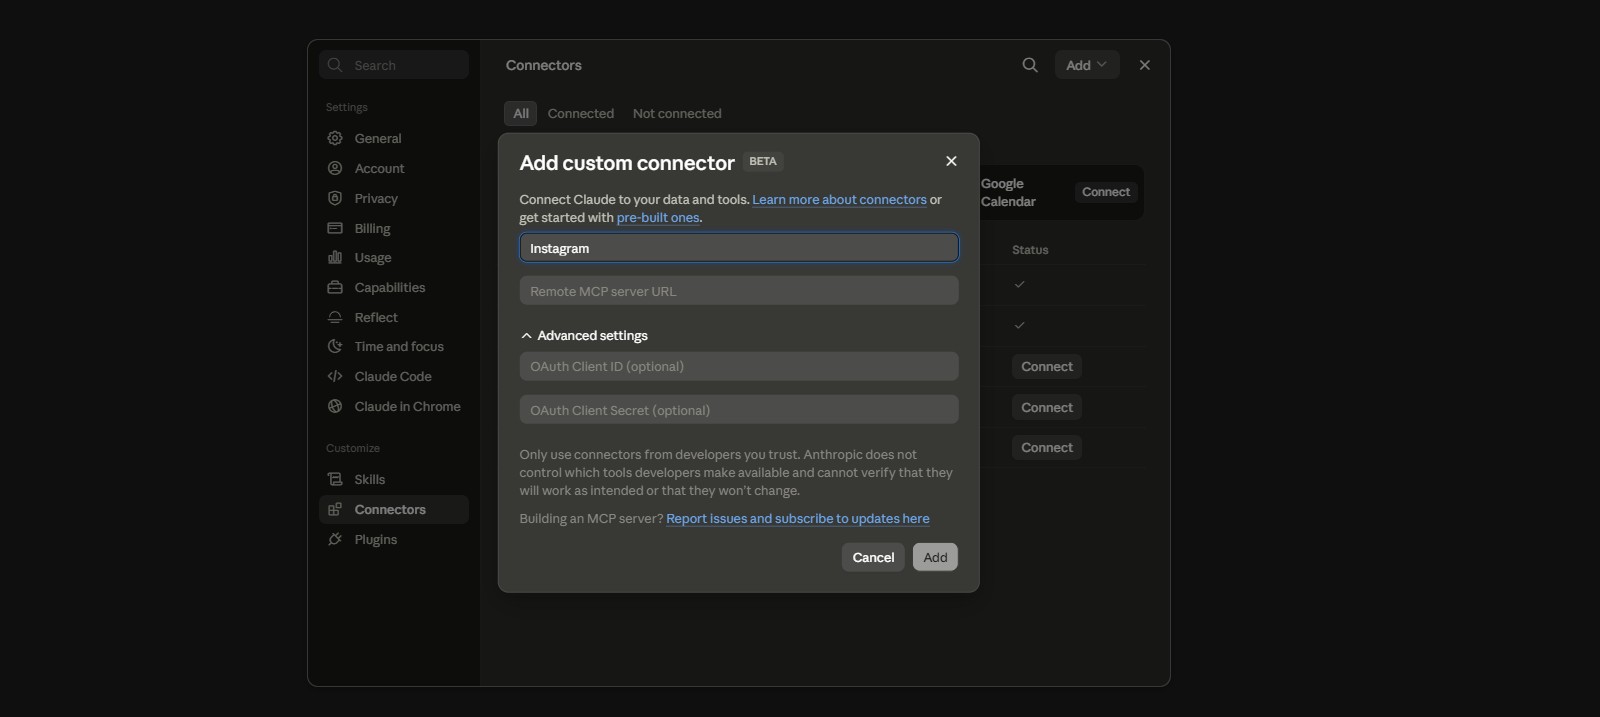Close the Add custom connector dialog
1600x717 pixels.
[x=951, y=161]
